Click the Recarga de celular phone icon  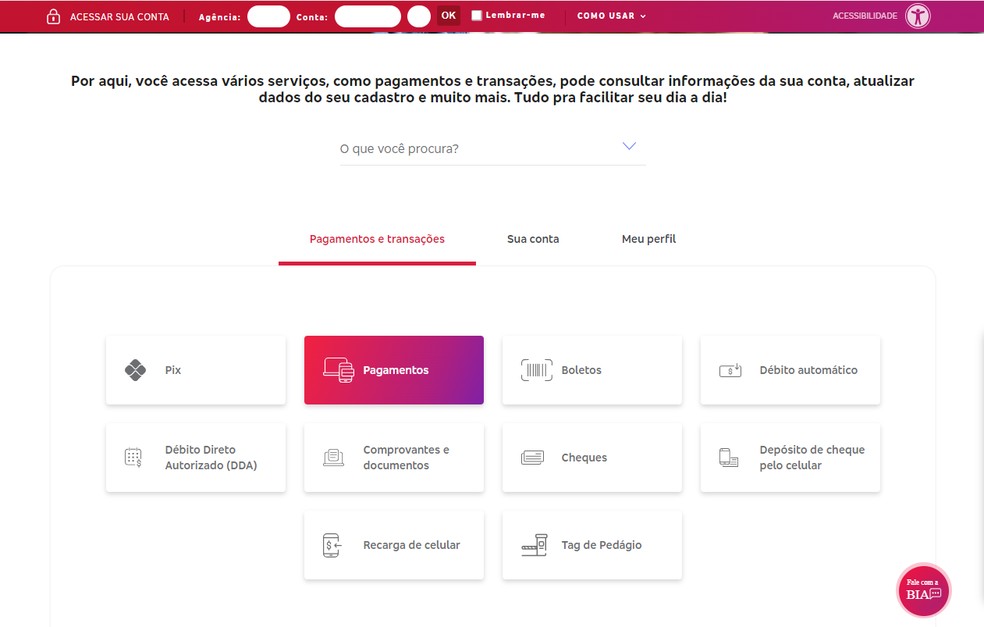(332, 545)
